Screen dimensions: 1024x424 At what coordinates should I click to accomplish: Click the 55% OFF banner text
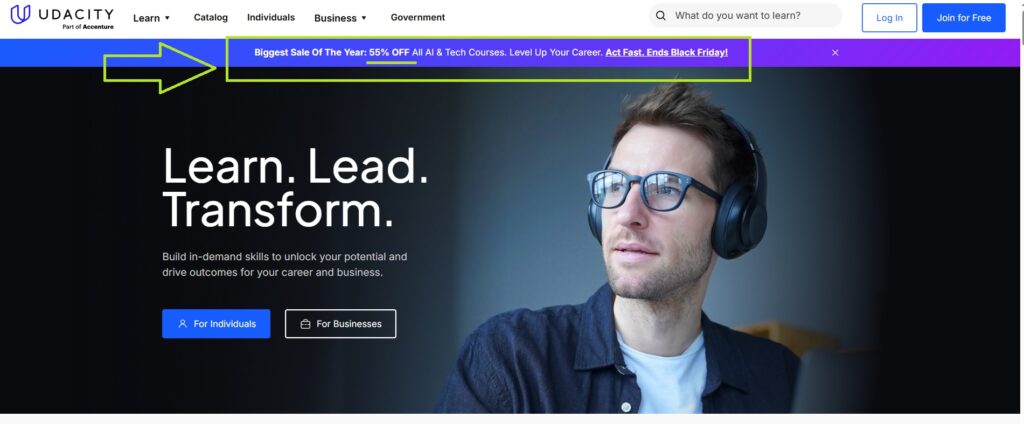389,52
